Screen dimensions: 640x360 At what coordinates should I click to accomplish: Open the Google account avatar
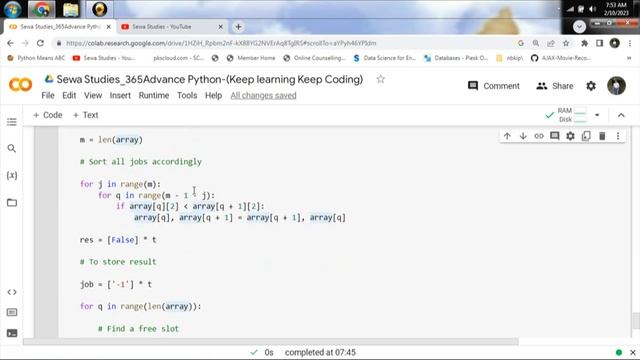coord(616,86)
